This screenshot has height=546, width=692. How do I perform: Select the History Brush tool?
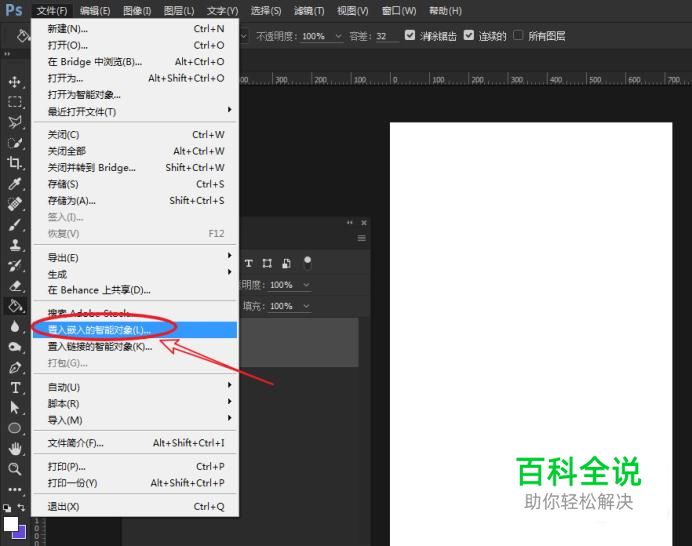15,265
